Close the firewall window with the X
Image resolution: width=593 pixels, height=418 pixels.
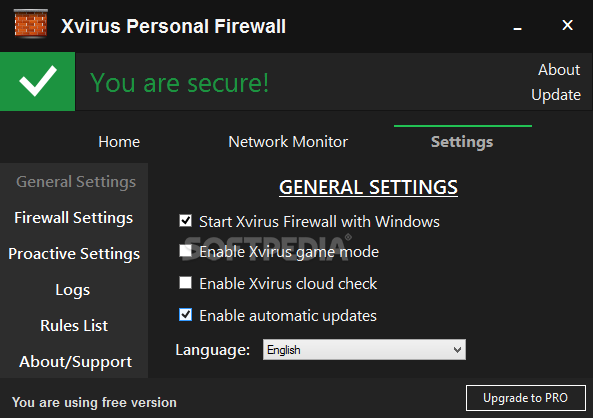[x=567, y=25]
